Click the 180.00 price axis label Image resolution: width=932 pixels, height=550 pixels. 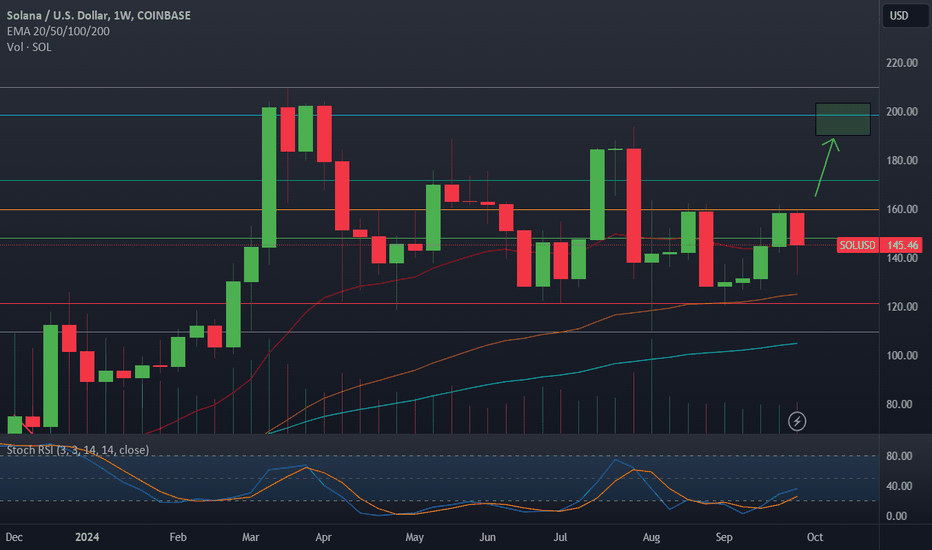click(901, 161)
